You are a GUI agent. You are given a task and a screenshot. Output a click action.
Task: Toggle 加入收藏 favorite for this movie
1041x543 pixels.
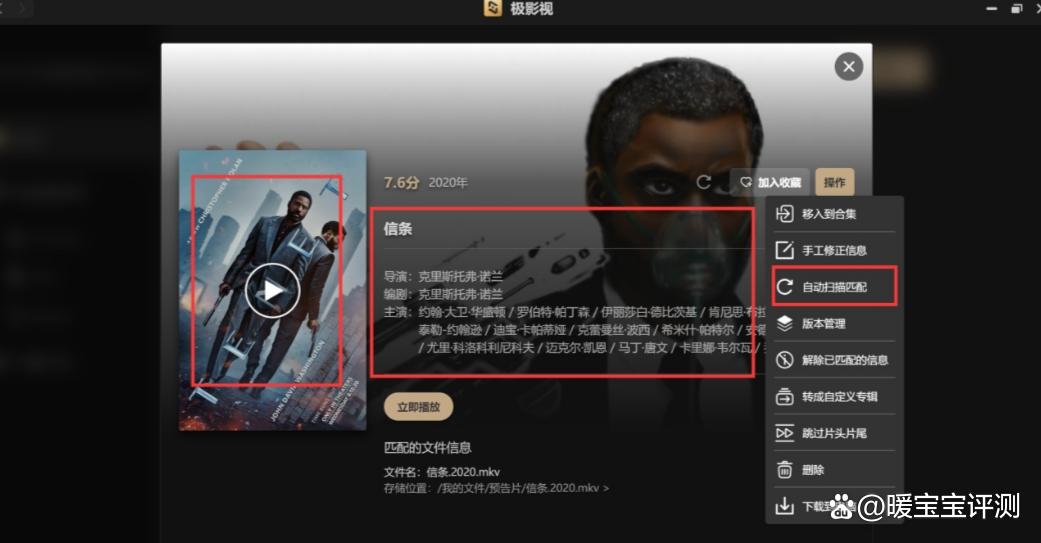point(770,183)
